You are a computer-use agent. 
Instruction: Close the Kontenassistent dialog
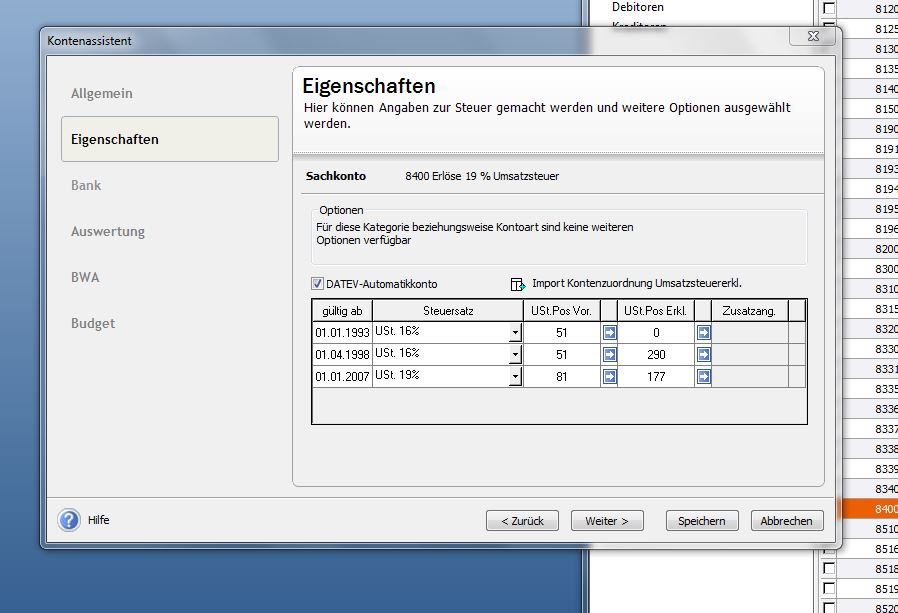coord(813,36)
